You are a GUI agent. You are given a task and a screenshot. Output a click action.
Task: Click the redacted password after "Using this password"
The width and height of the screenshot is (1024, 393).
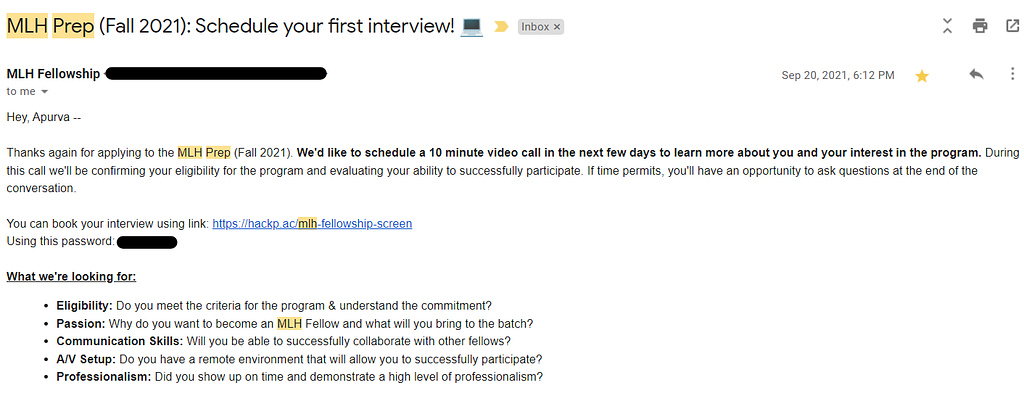(147, 243)
